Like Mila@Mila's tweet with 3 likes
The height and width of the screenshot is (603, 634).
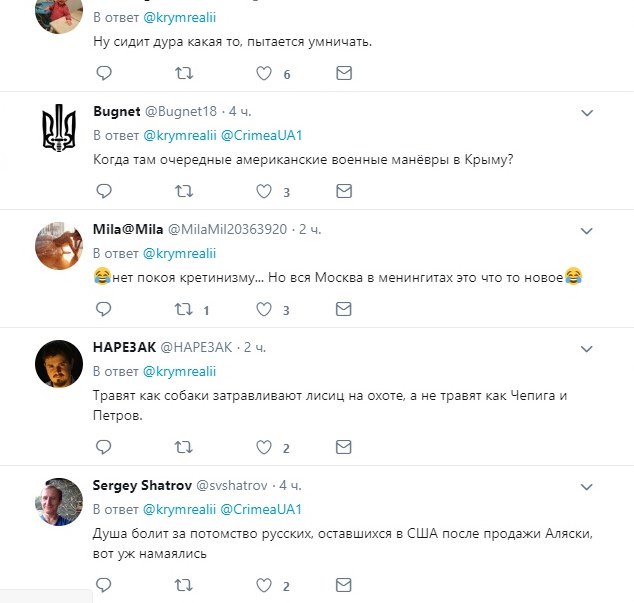click(x=264, y=309)
